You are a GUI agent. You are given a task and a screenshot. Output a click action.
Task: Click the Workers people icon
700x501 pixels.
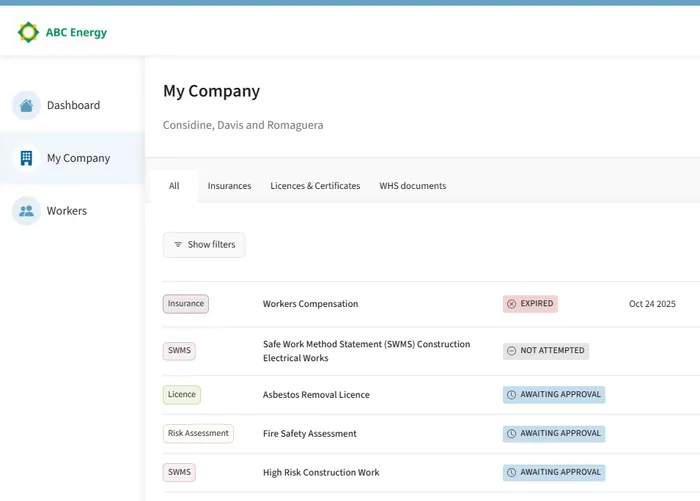[x=26, y=211]
